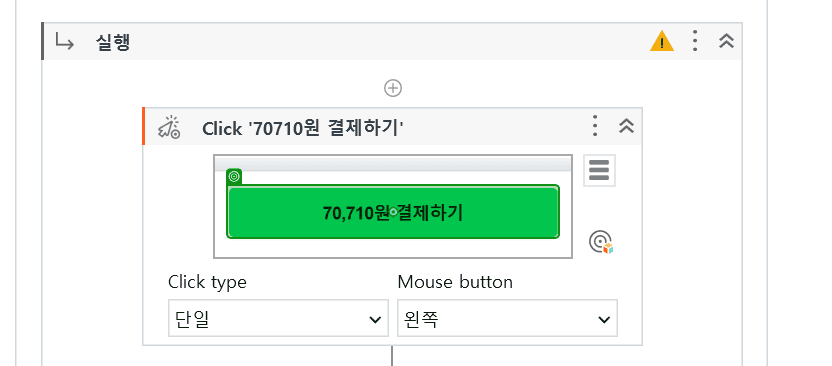Collapse the 실행 sequence with double chevron
The image size is (832, 366).
tap(726, 41)
